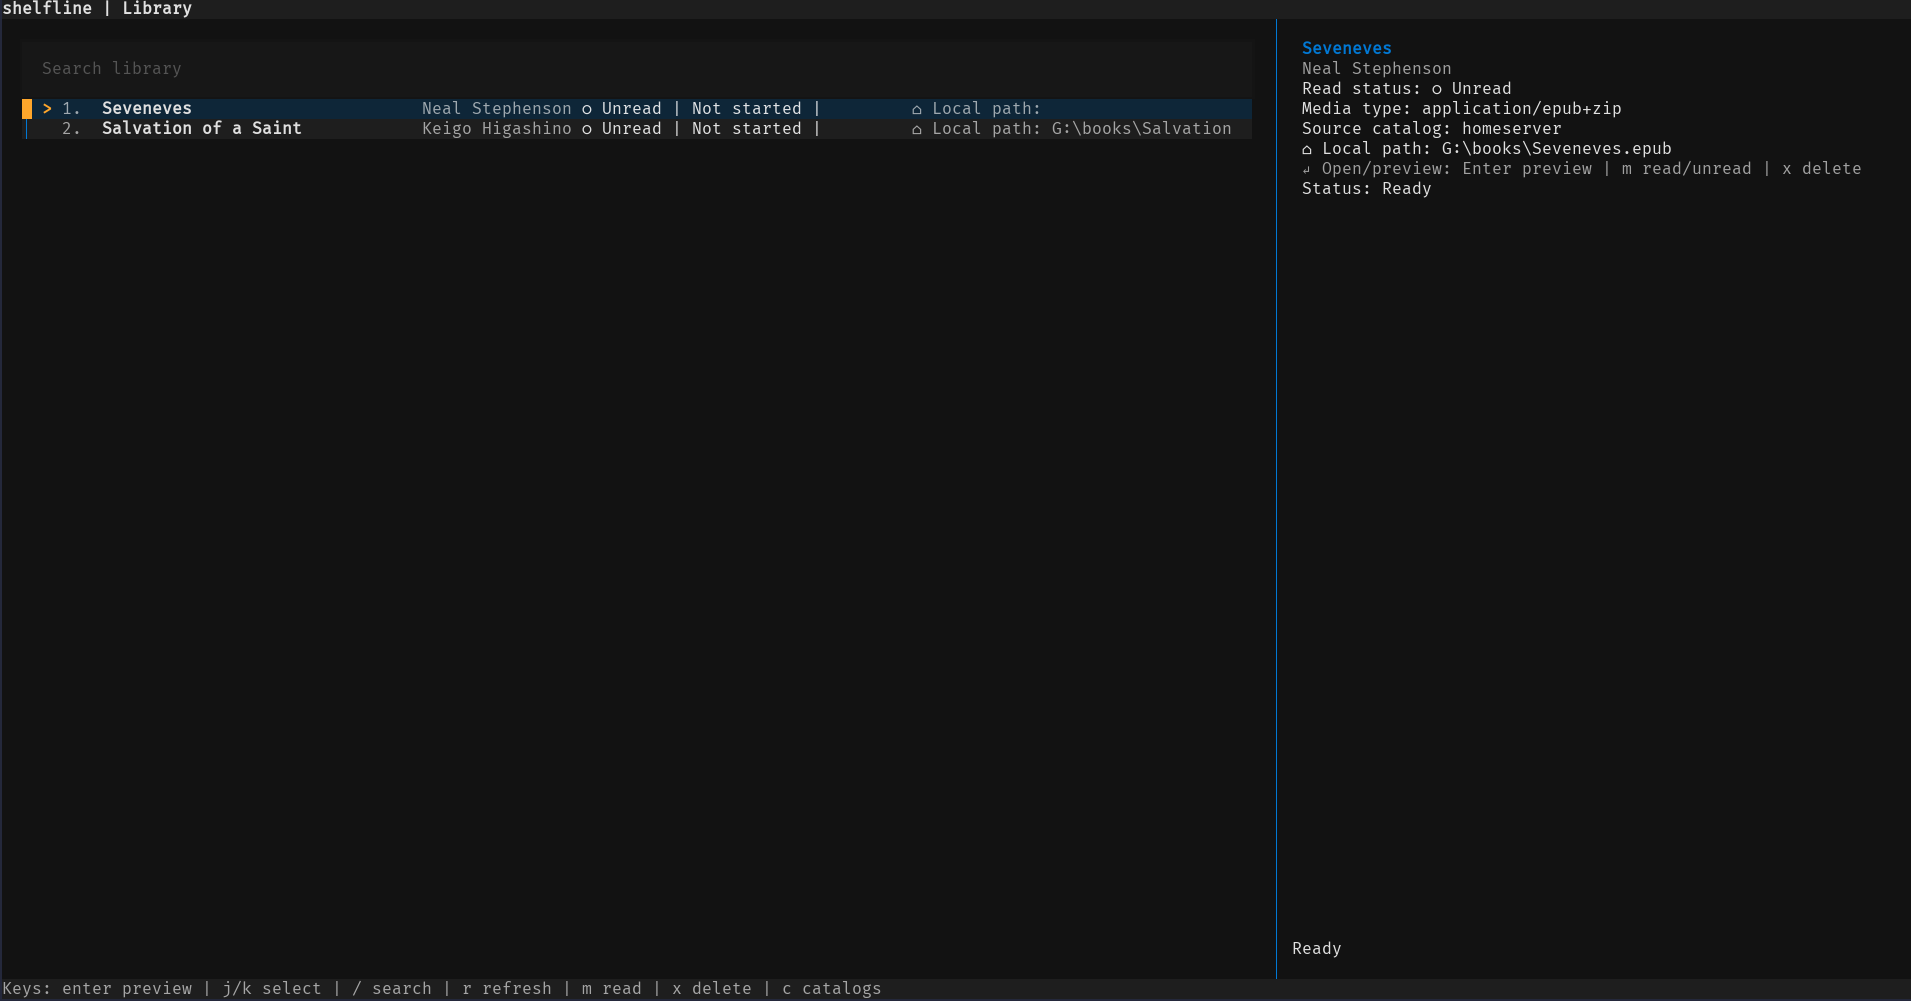Click the orange selection marker beside Seveneves
Image resolution: width=1911 pixels, height=1001 pixels.
pyautogui.click(x=27, y=108)
